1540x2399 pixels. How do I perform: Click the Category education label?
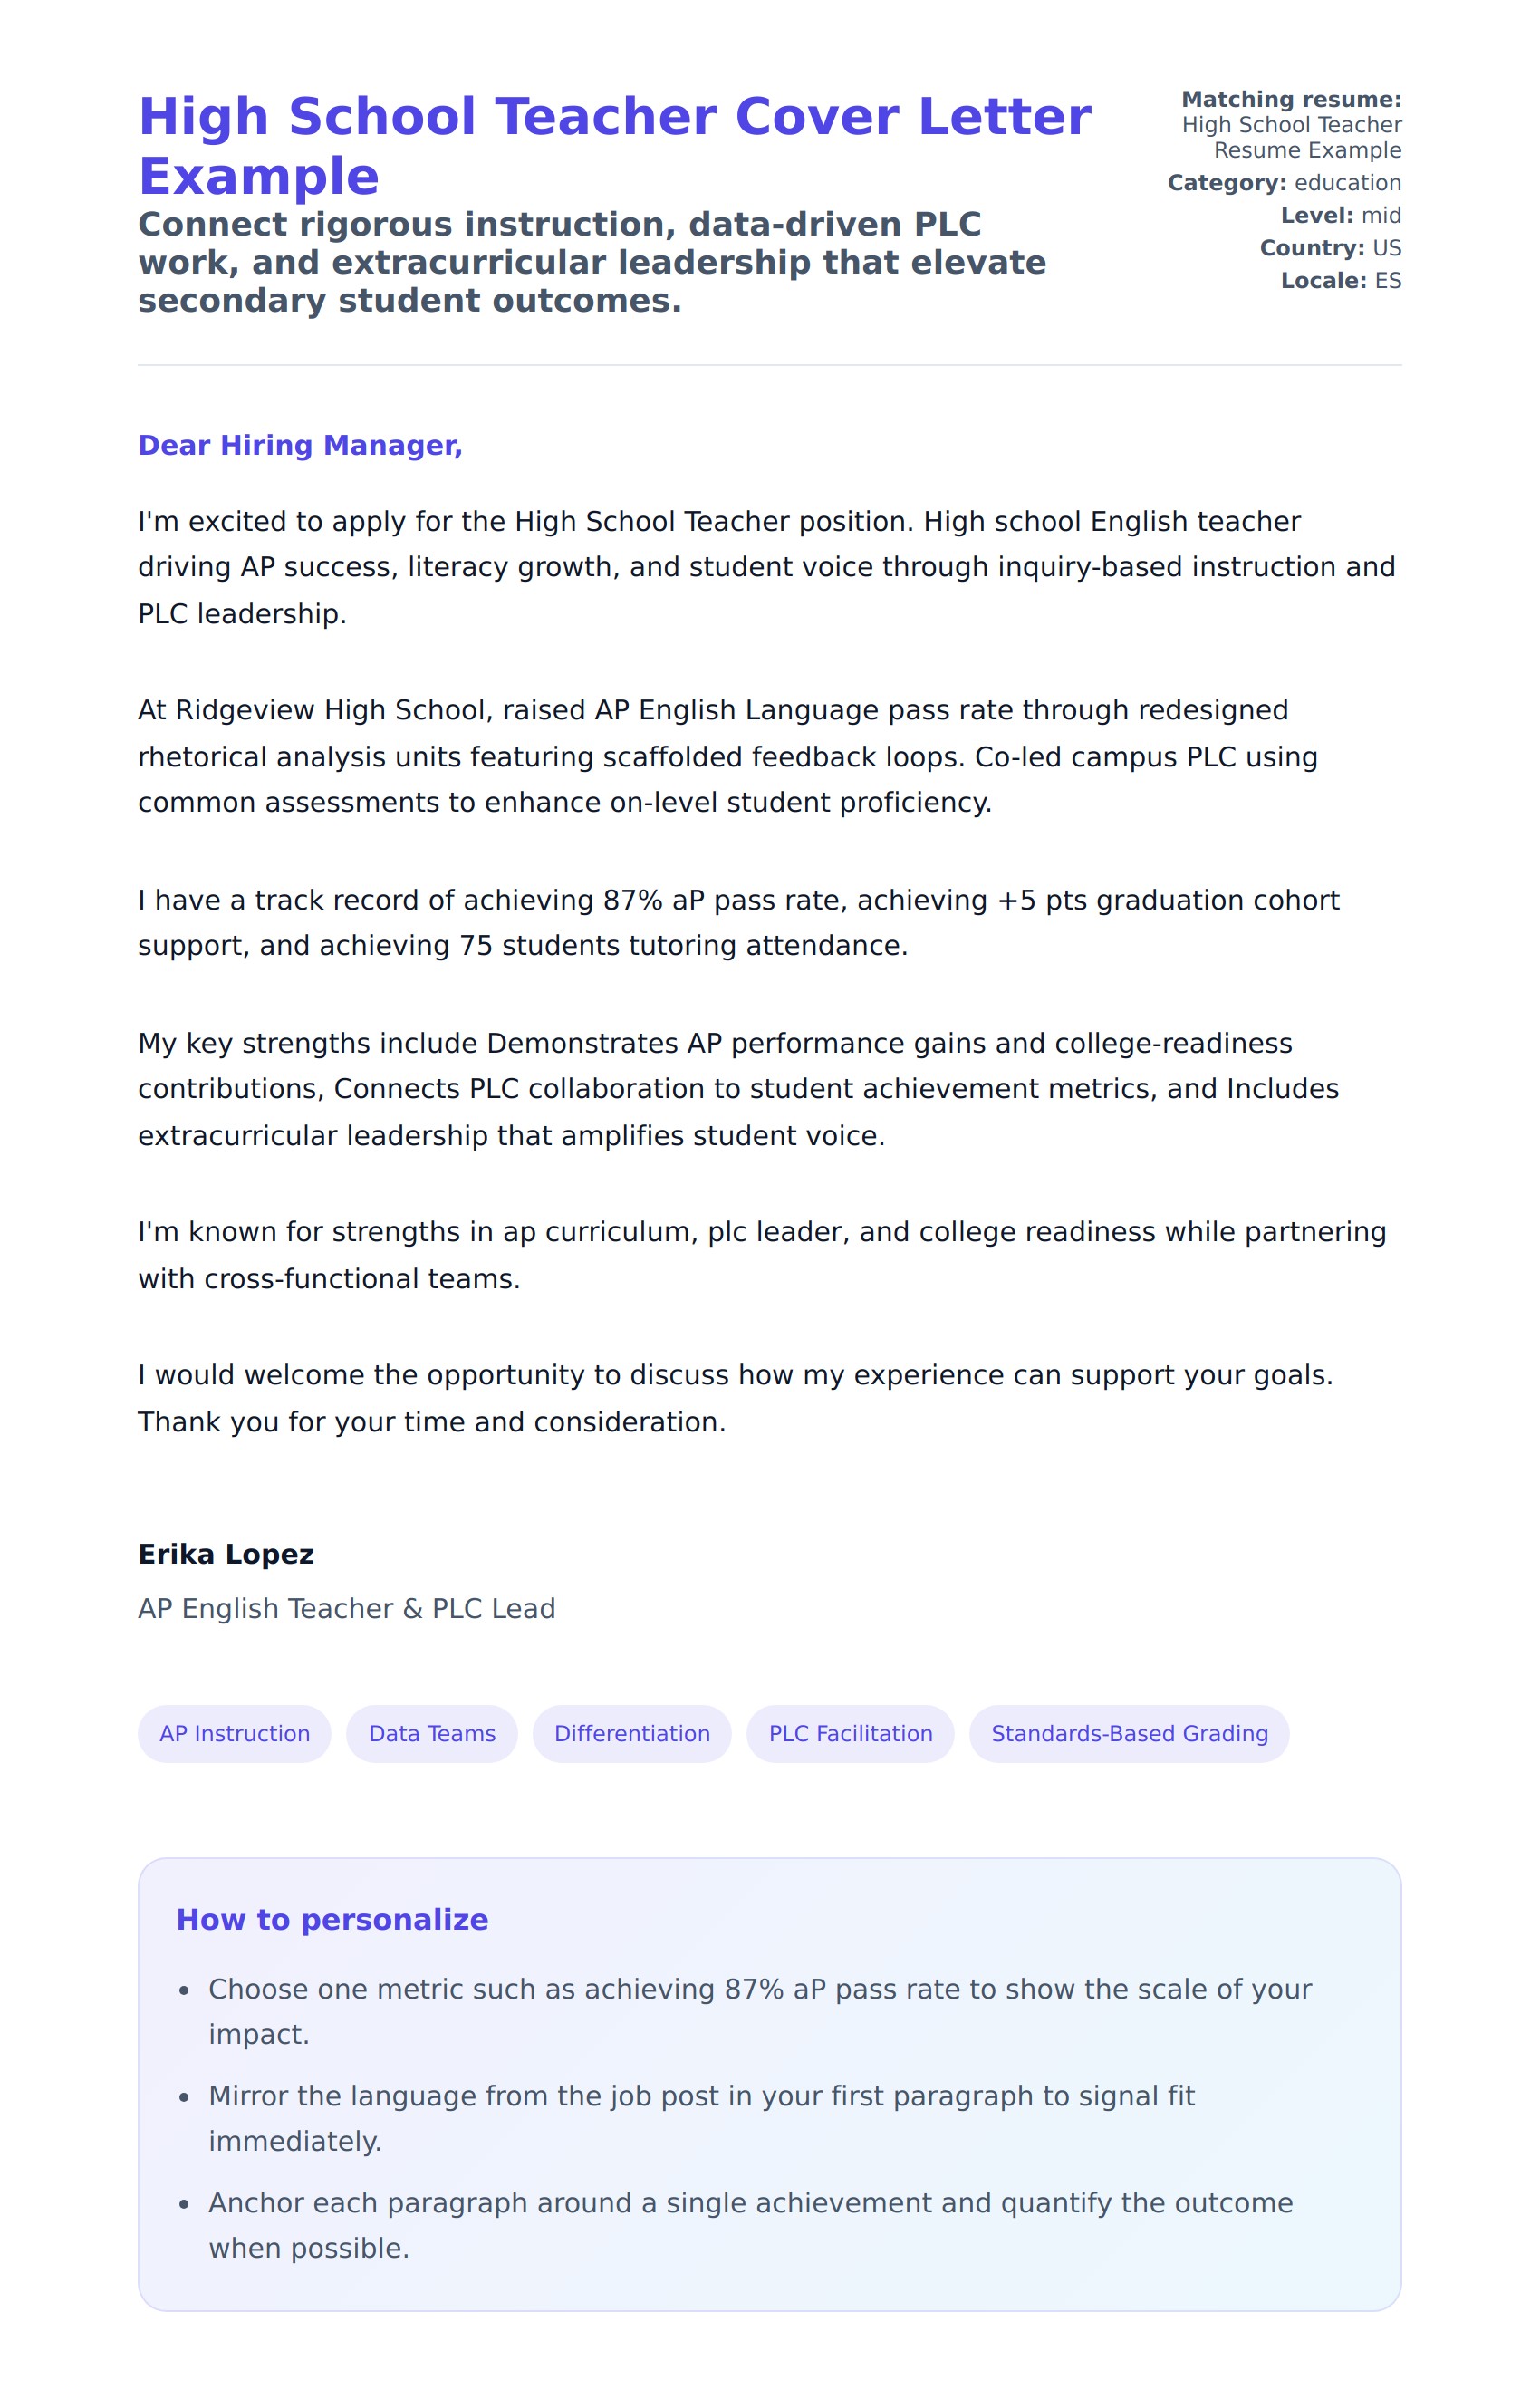click(x=1284, y=183)
